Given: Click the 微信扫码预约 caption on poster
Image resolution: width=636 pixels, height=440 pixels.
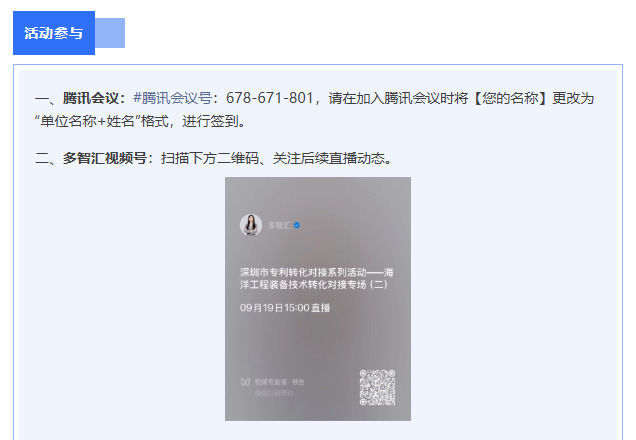Looking at the screenshot, I should click(274, 393).
